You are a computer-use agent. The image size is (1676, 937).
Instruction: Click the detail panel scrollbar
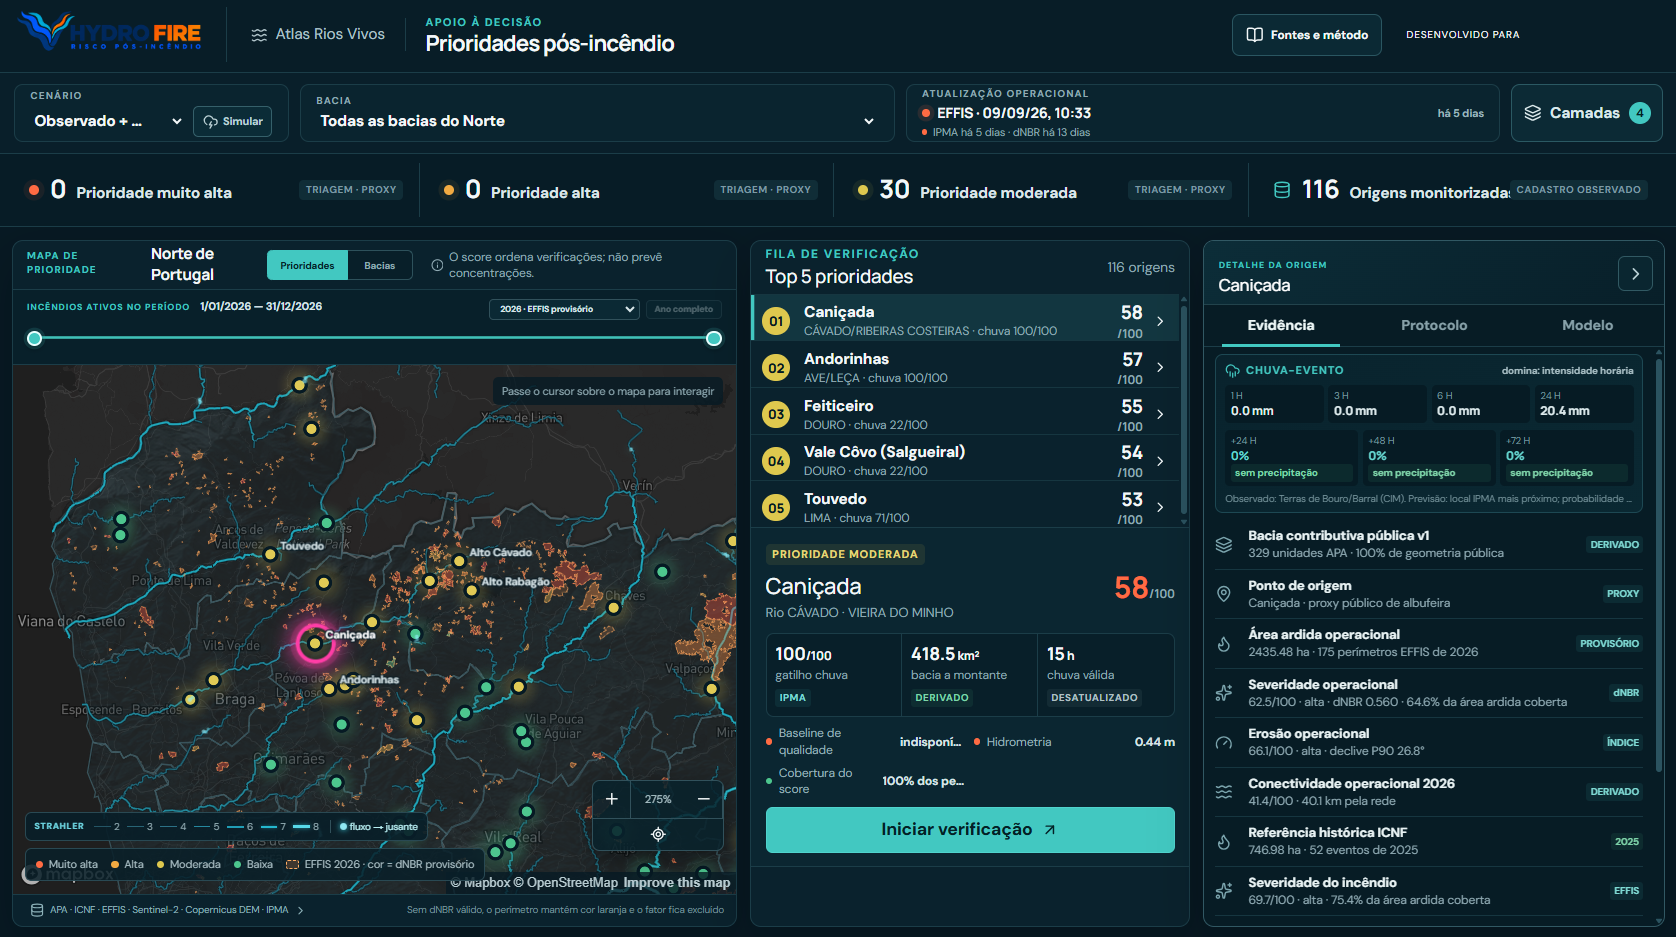(x=1658, y=565)
